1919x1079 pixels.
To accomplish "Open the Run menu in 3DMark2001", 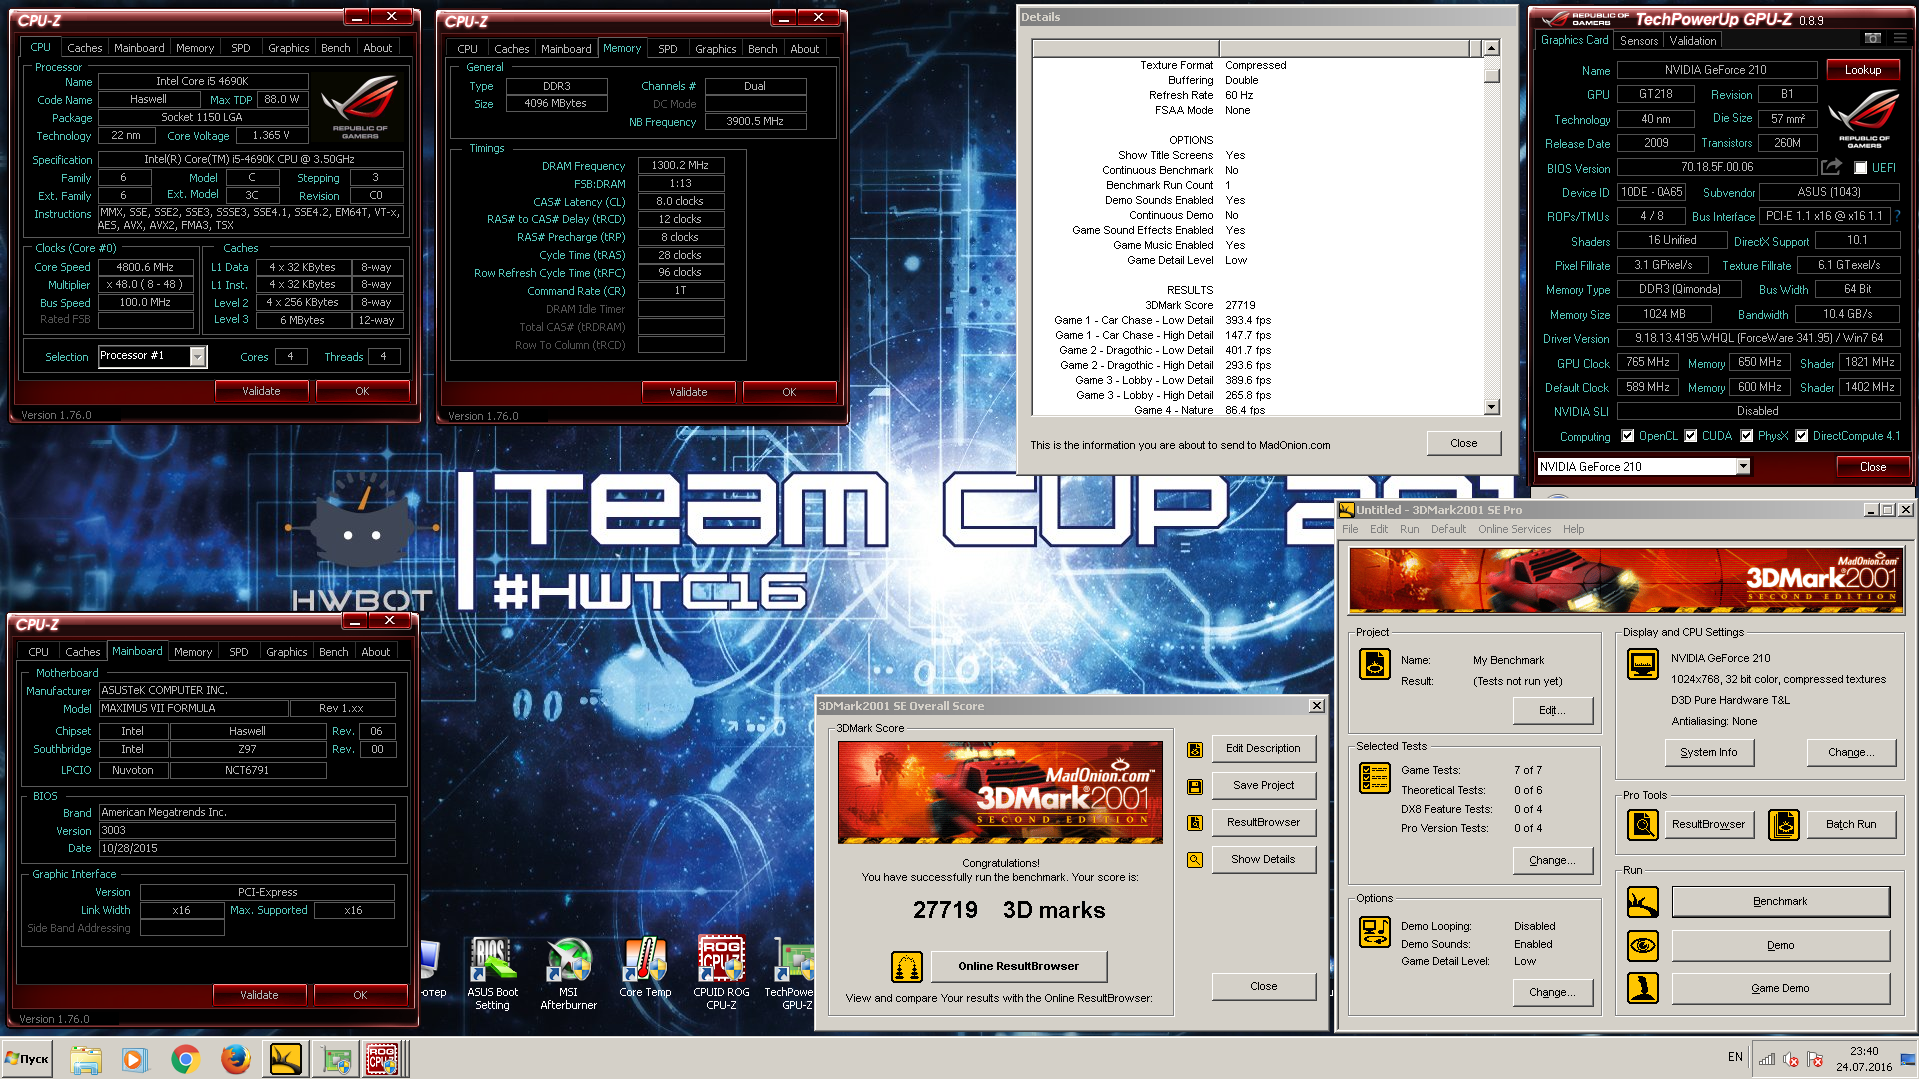I will [1409, 530].
